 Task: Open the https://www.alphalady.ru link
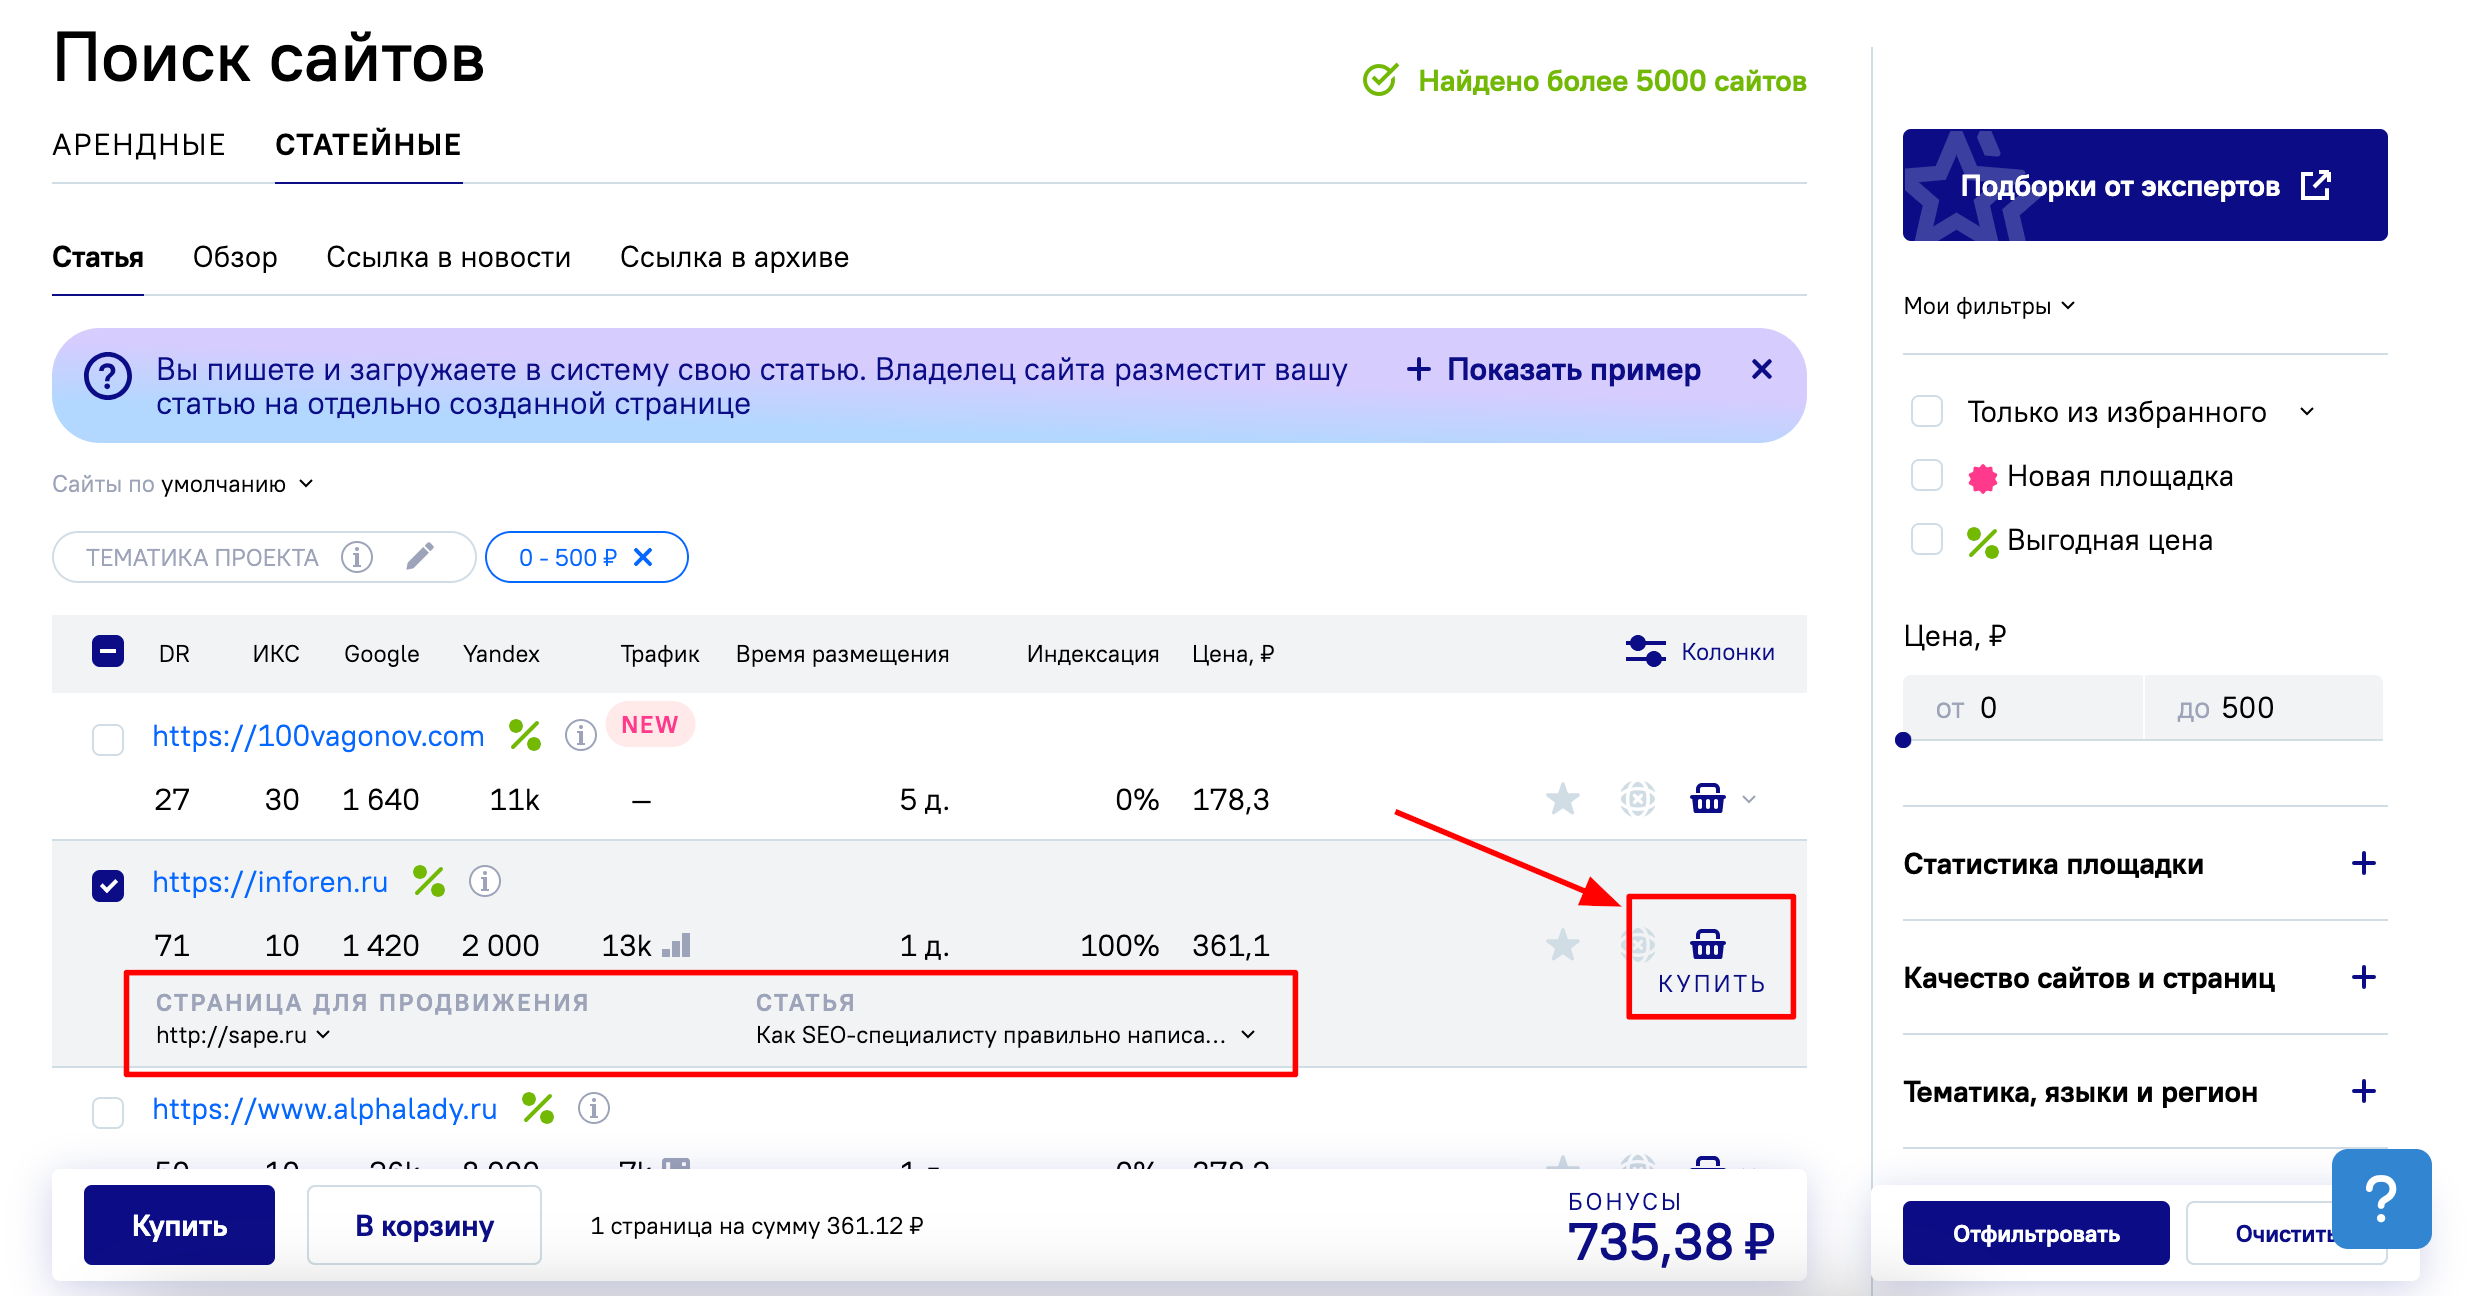325,1108
